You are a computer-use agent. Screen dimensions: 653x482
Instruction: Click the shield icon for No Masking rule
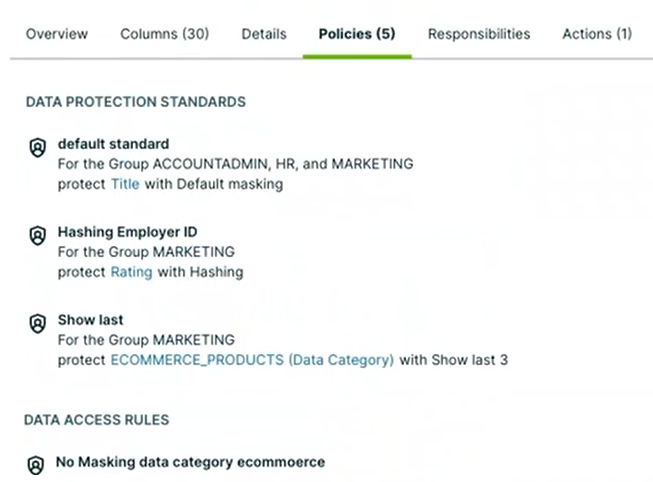[x=37, y=465]
